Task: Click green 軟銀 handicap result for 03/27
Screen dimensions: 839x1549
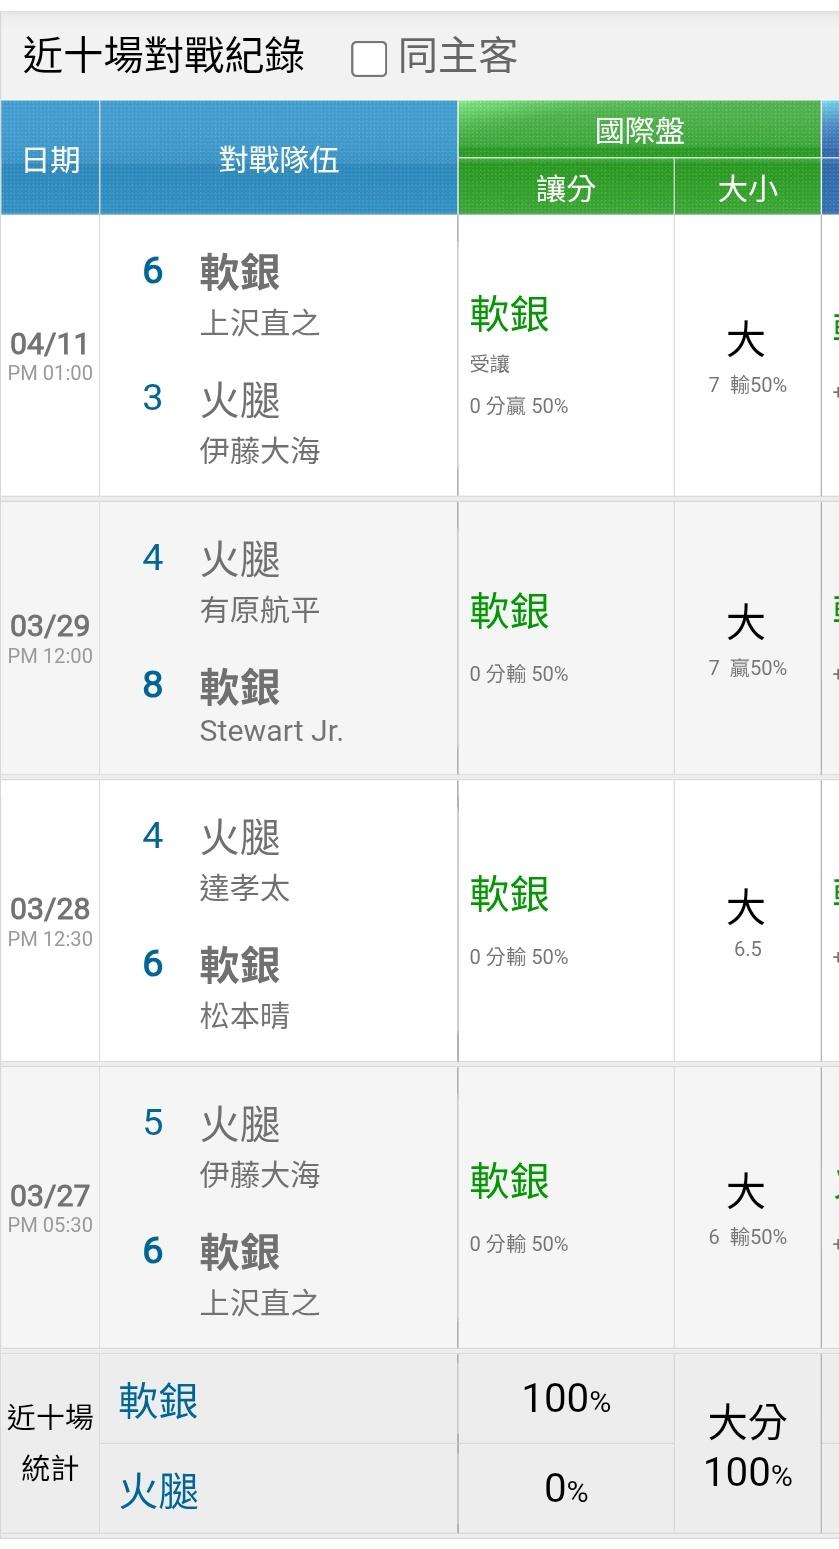Action: tap(509, 1181)
